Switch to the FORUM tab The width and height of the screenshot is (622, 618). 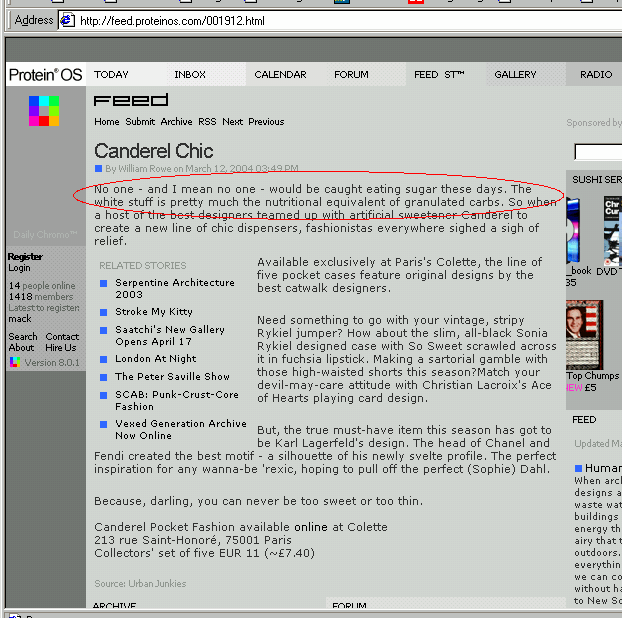351,75
